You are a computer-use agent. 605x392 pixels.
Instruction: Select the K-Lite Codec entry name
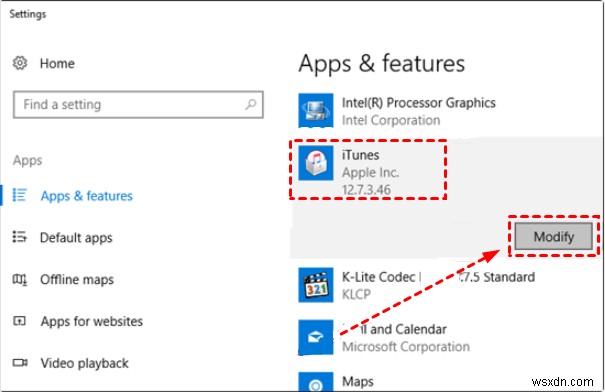438,277
